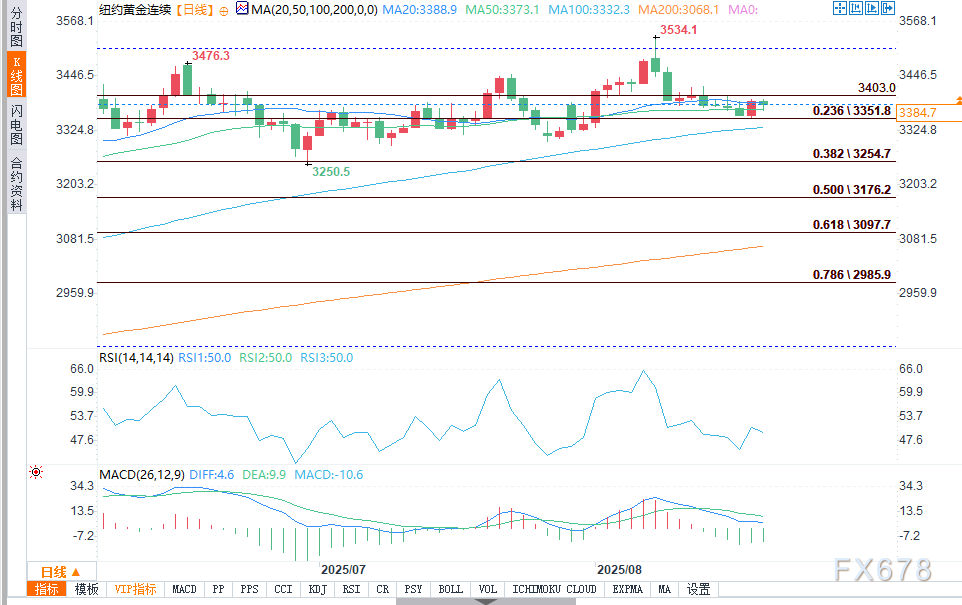Select the BOLL indicator button
The height and width of the screenshot is (605, 962).
pos(451,589)
